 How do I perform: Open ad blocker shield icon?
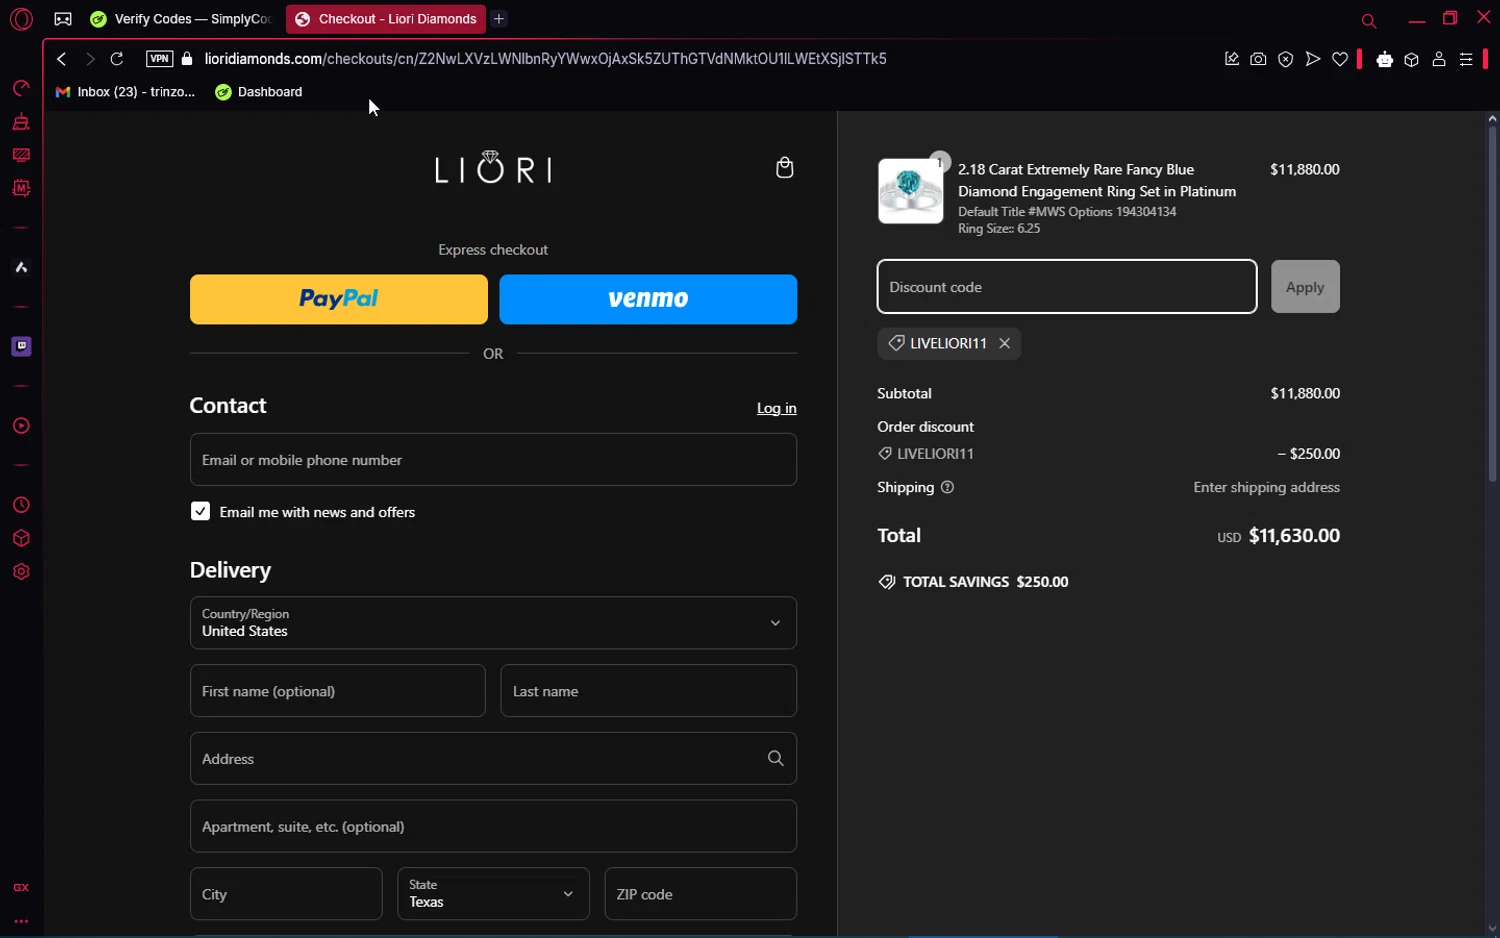[1286, 59]
